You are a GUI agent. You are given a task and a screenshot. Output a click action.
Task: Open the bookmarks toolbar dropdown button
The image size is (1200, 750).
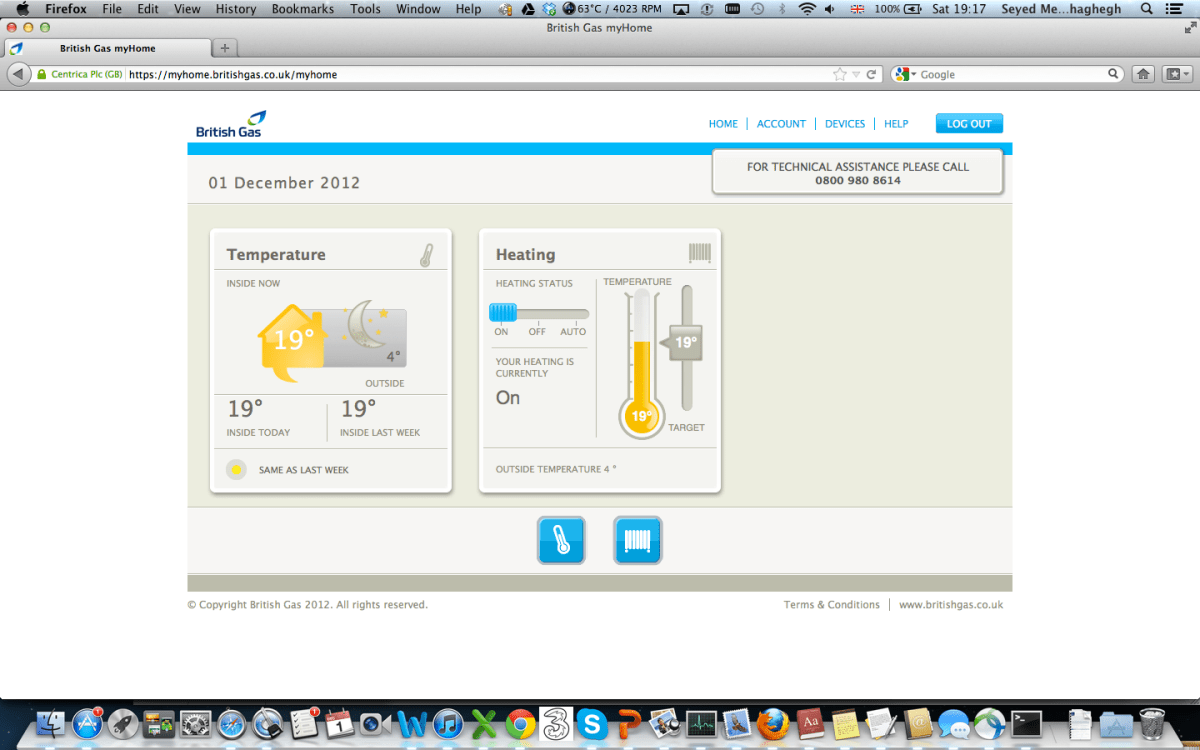click(x=1177, y=74)
